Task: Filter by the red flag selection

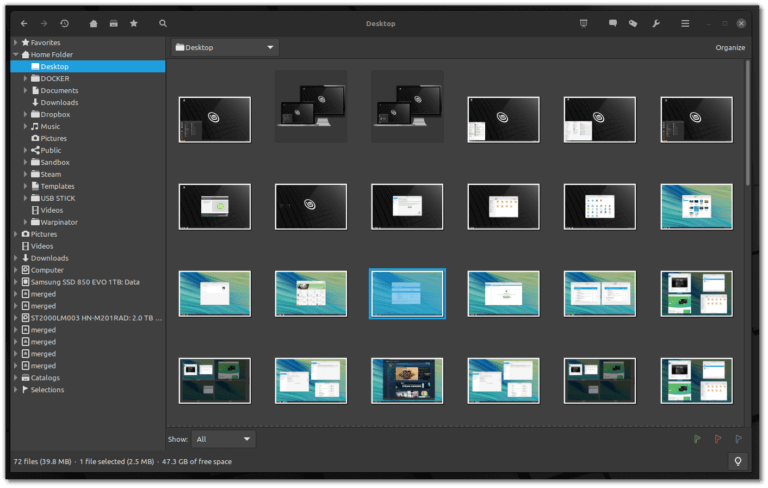Action: (x=718, y=439)
